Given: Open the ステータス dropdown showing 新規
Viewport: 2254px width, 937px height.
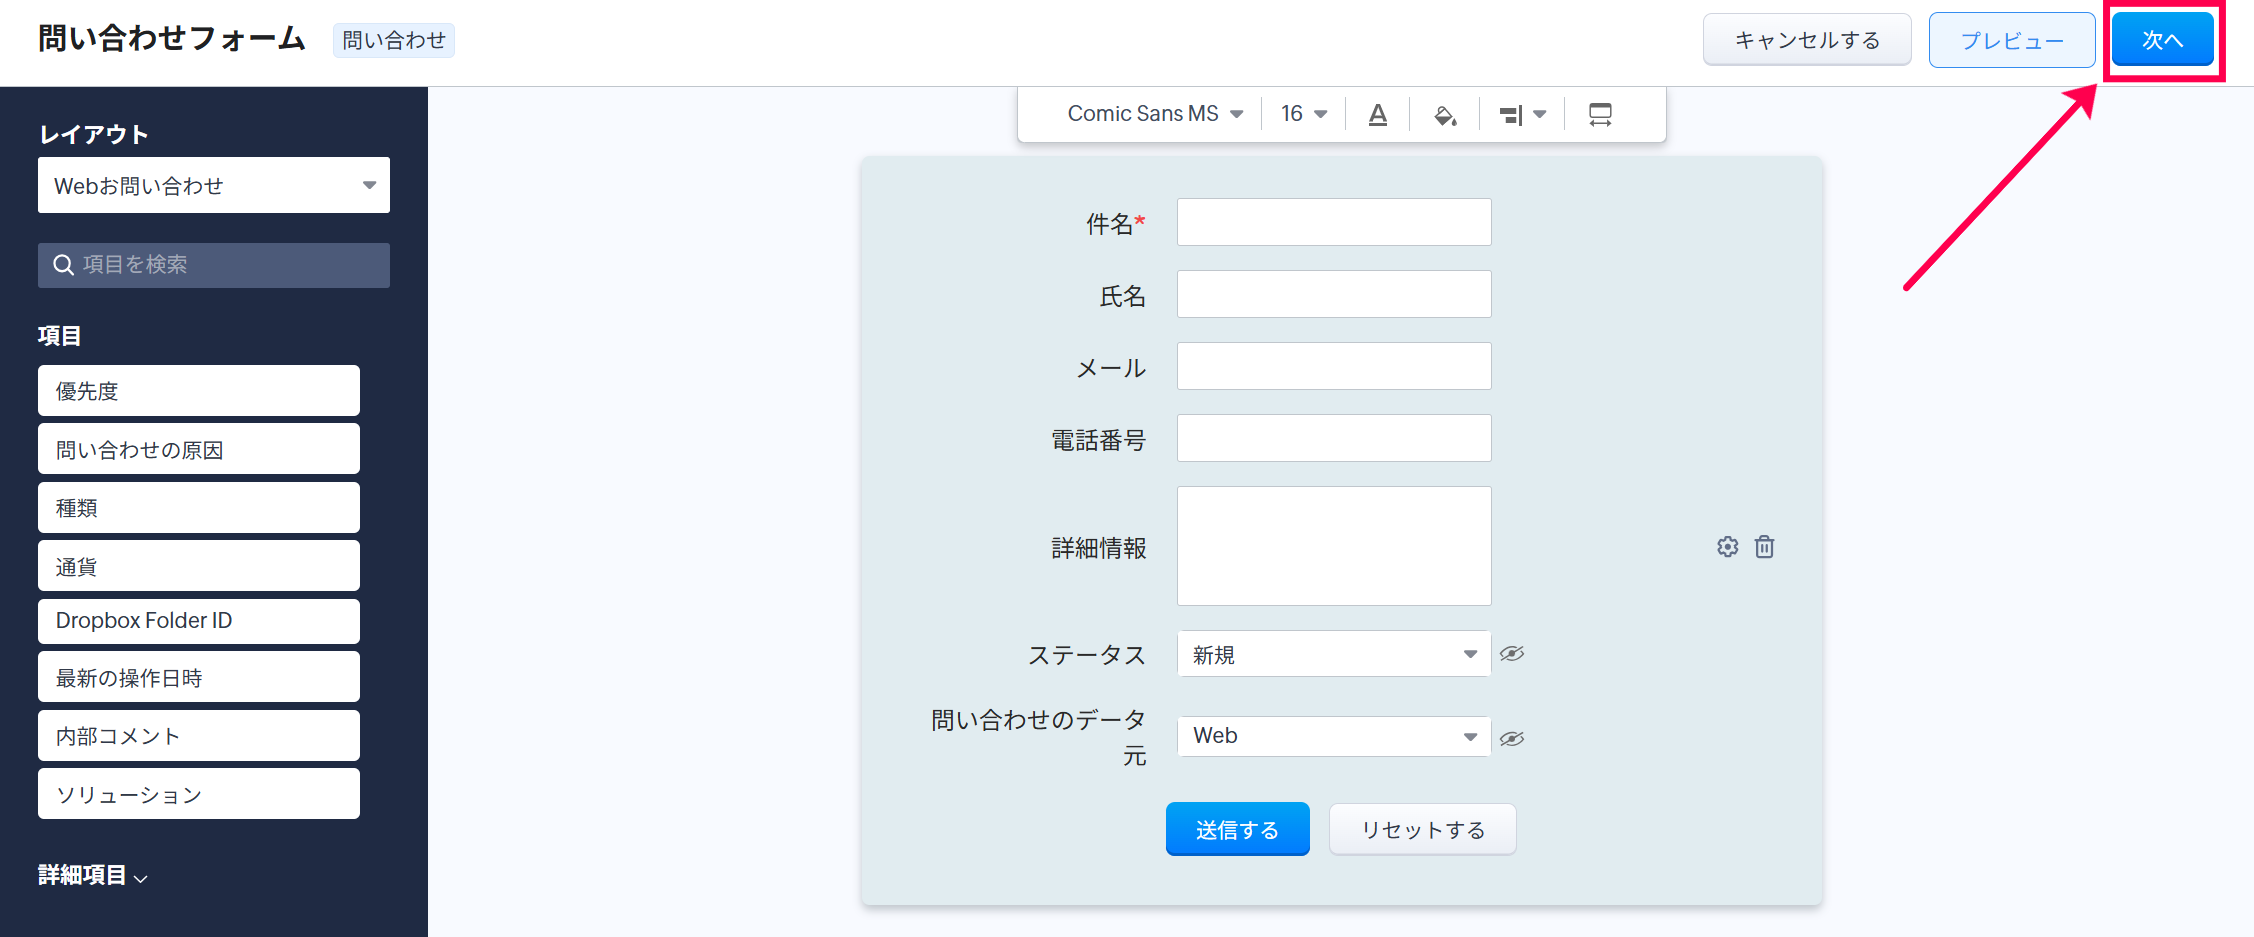Looking at the screenshot, I should click(1333, 654).
